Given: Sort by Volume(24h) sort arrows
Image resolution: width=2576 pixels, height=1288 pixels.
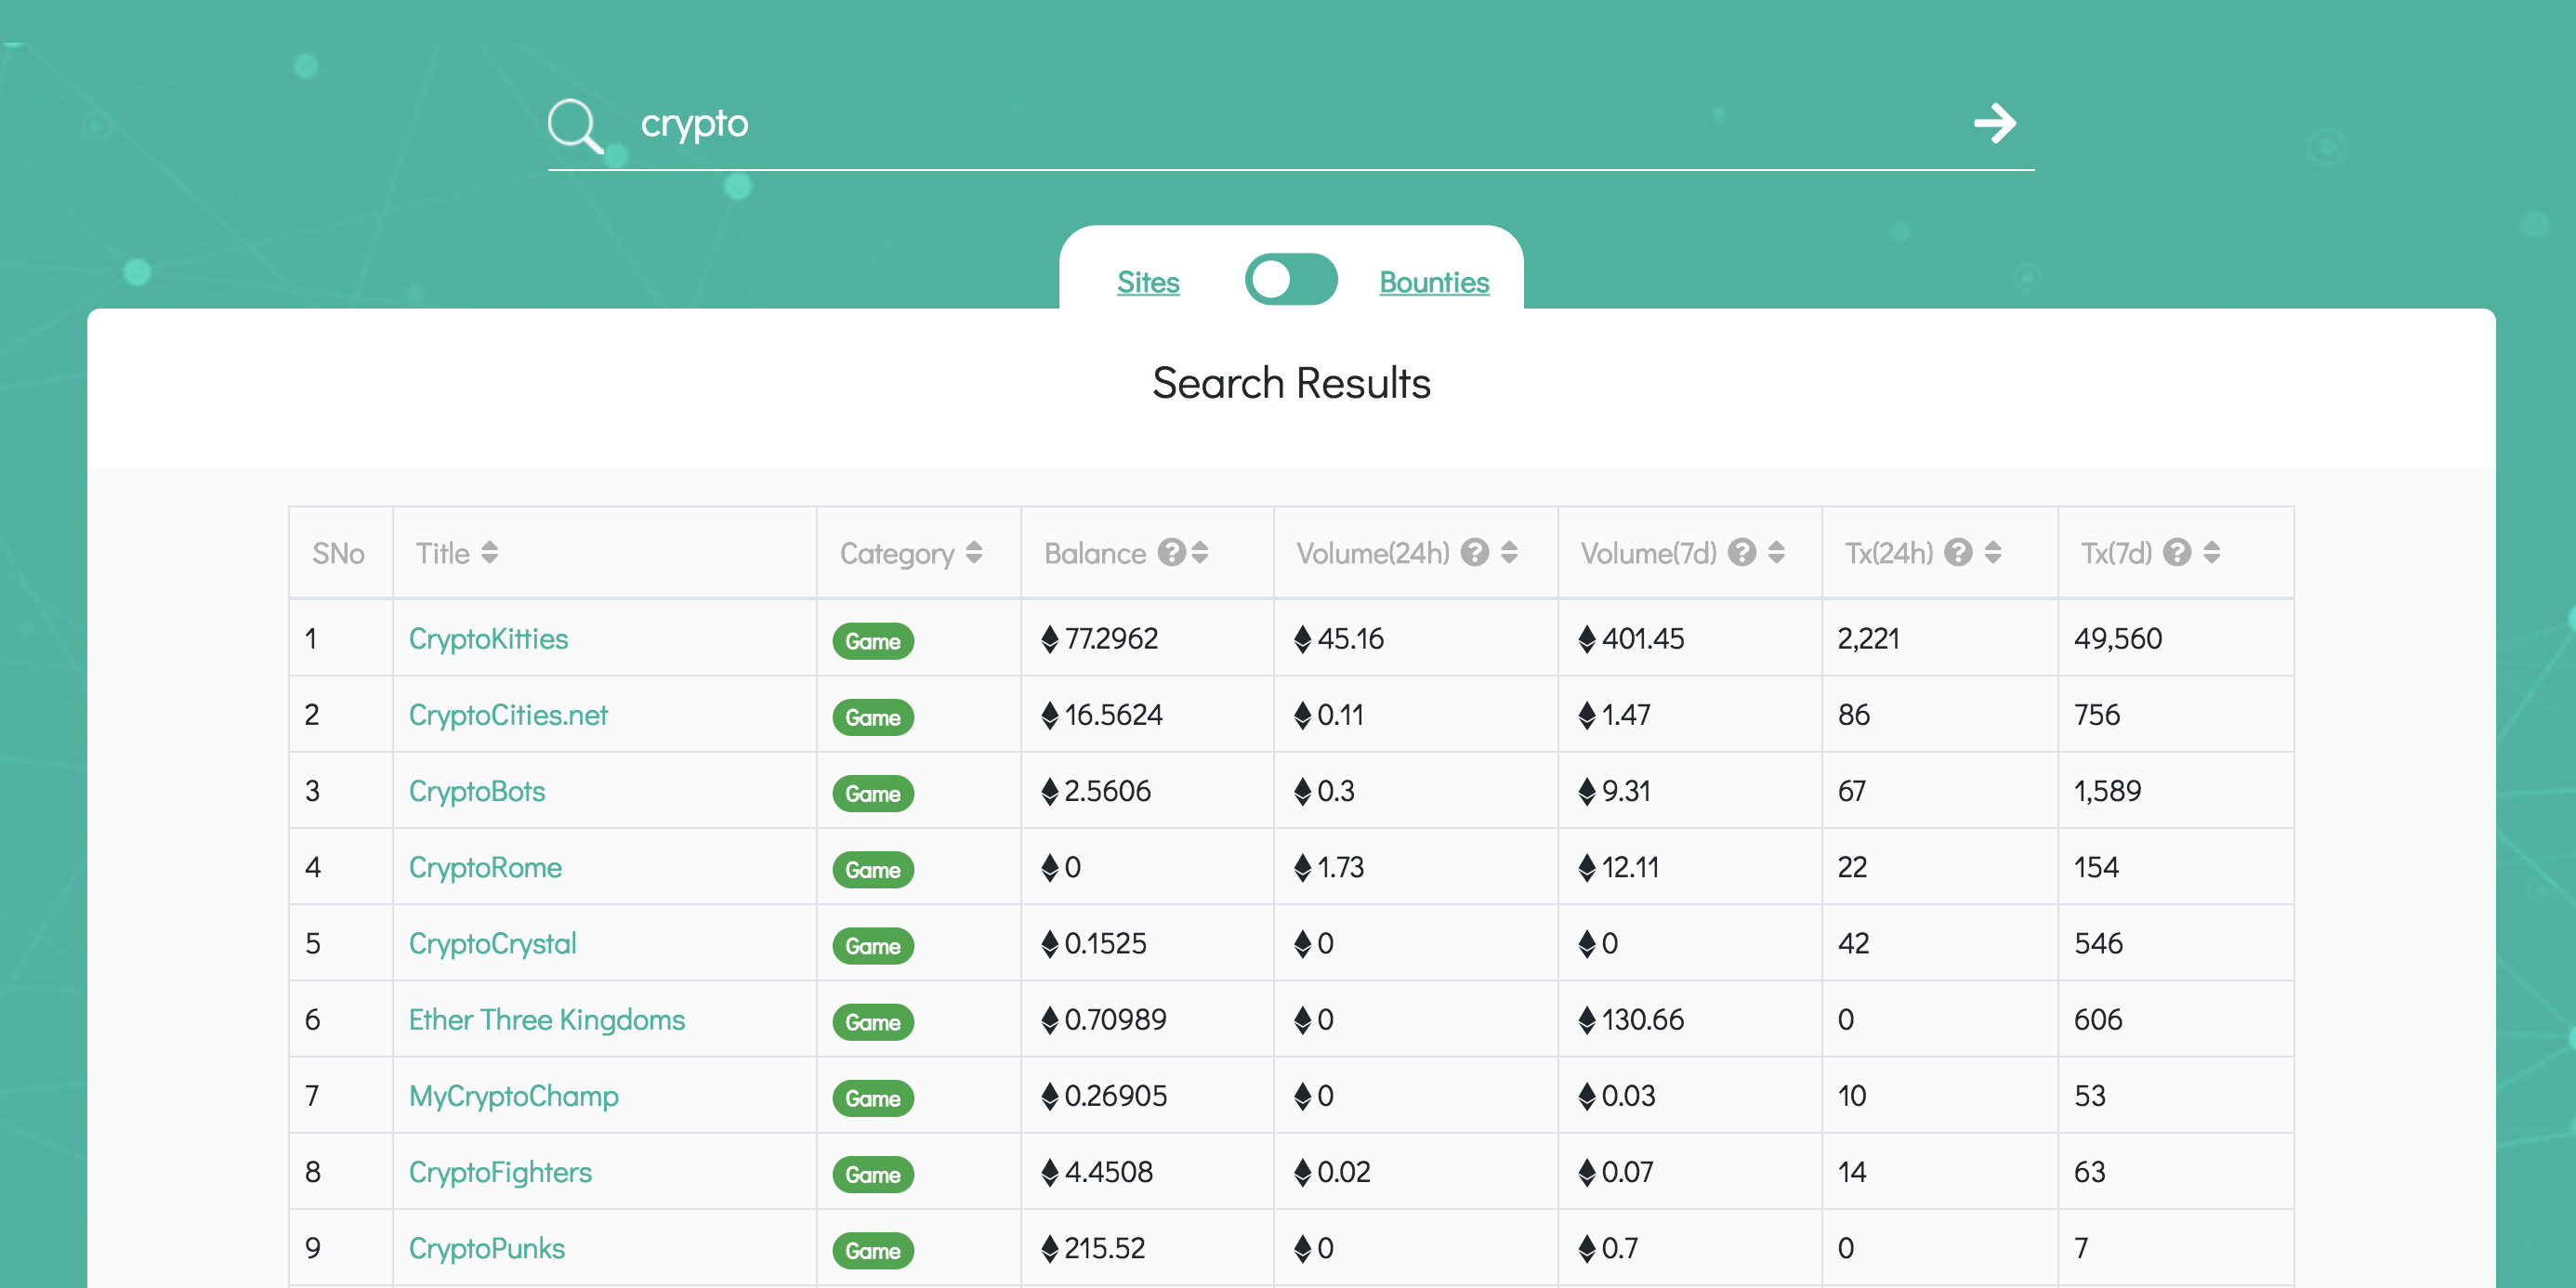Looking at the screenshot, I should [x=1509, y=552].
